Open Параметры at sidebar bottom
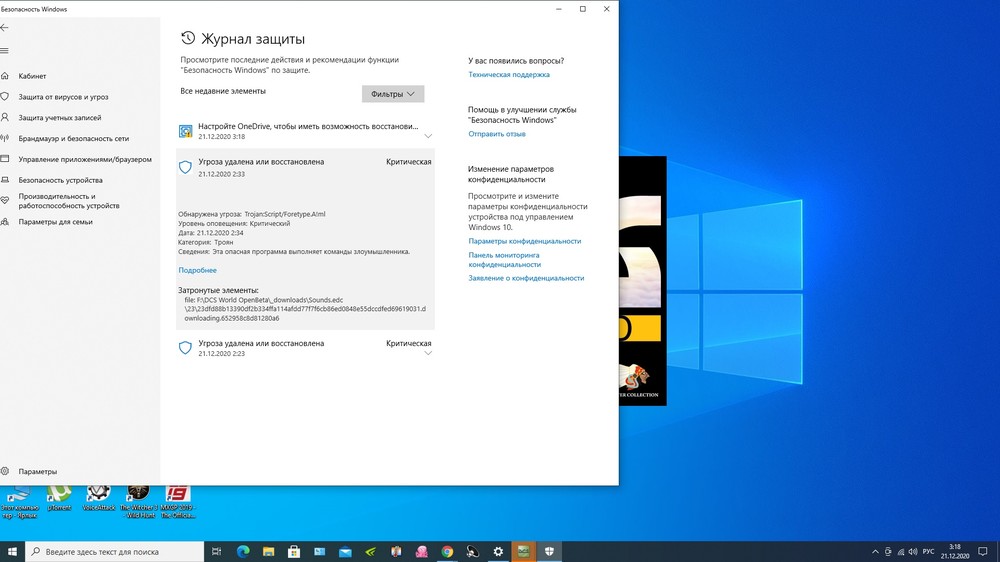Screen dimensions: 1000x562 38,471
